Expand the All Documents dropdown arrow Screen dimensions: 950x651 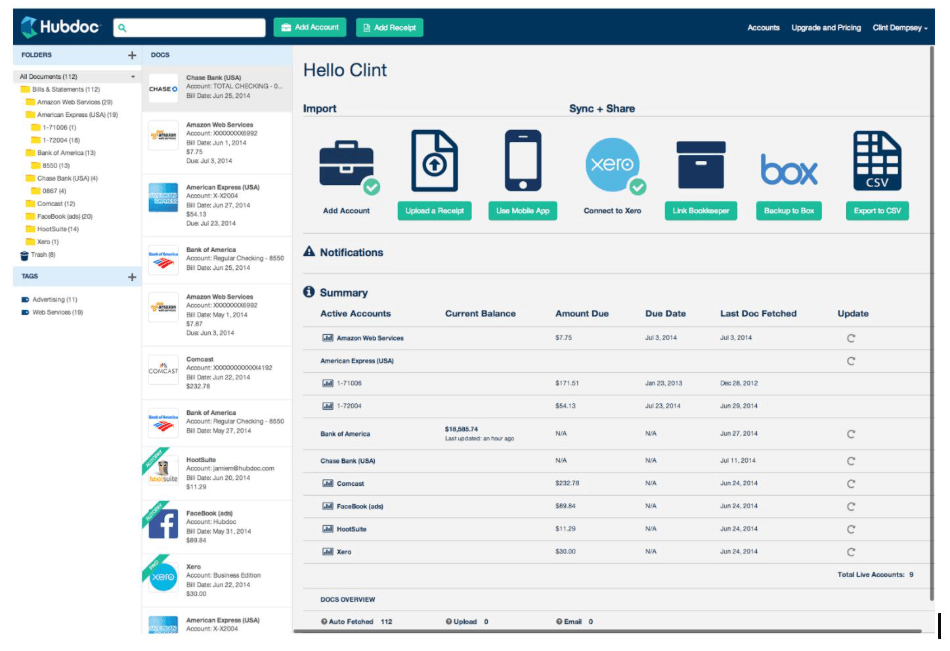133,77
